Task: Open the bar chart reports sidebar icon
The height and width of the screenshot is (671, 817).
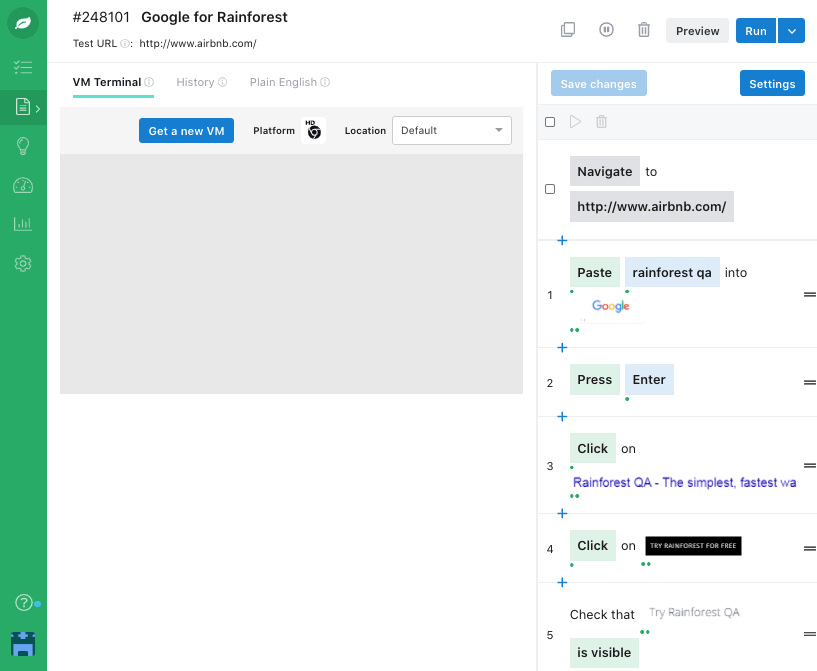Action: pyautogui.click(x=23, y=224)
